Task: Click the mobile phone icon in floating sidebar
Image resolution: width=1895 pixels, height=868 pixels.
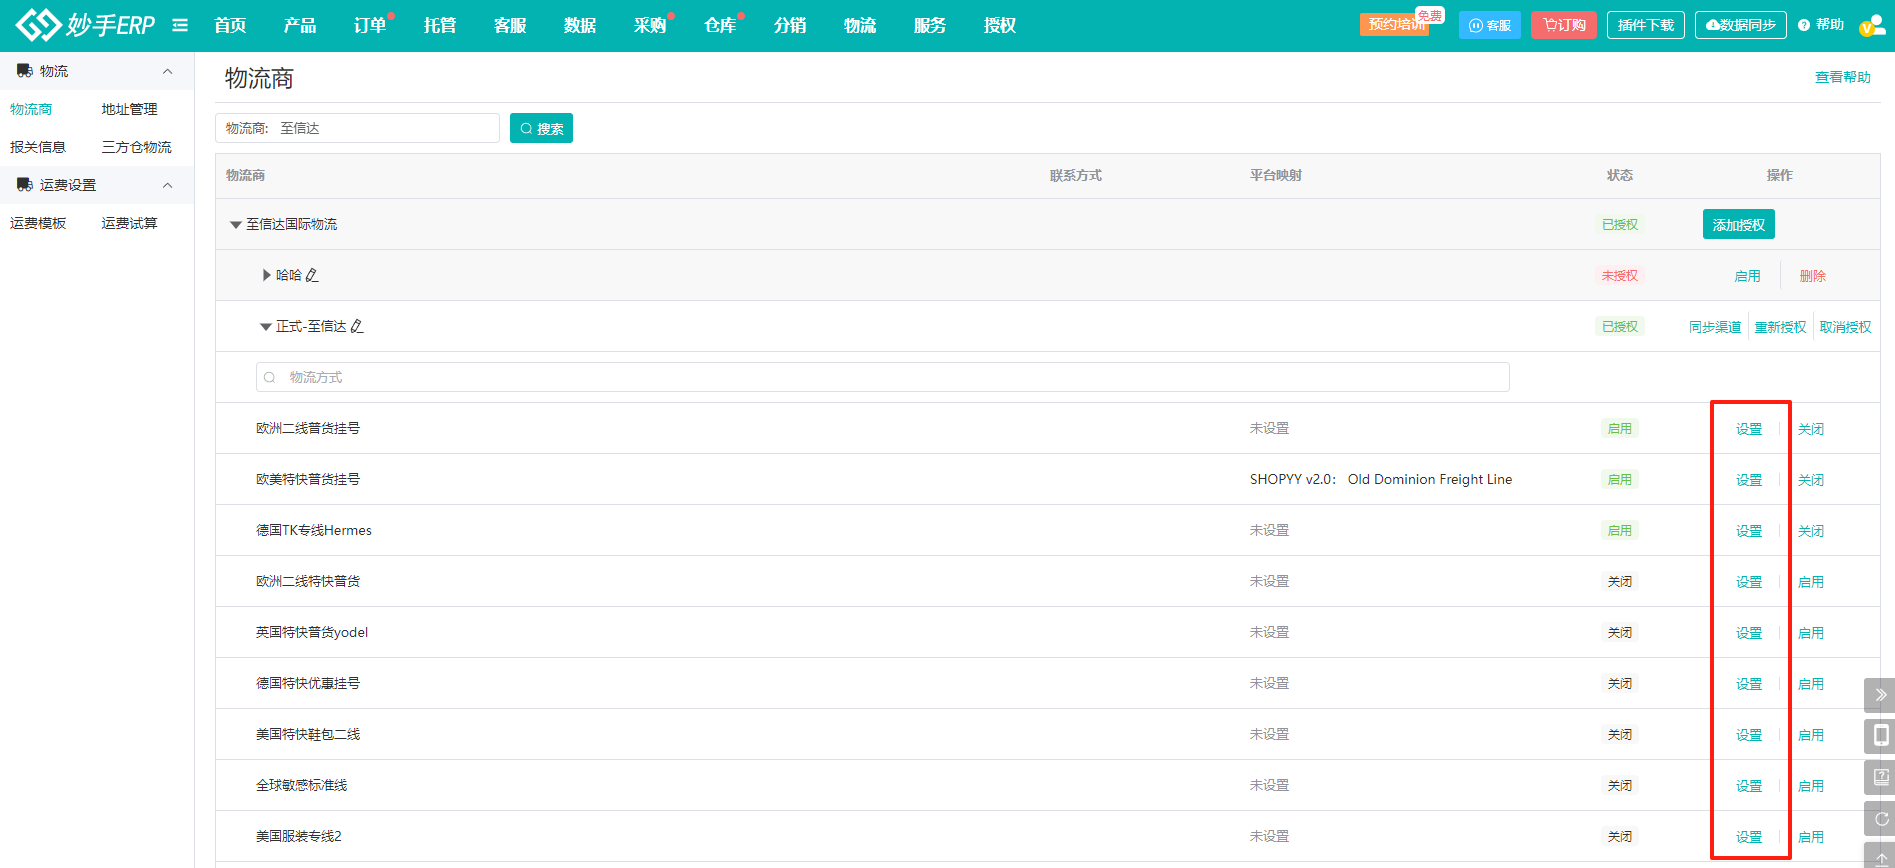Action: [1880, 736]
